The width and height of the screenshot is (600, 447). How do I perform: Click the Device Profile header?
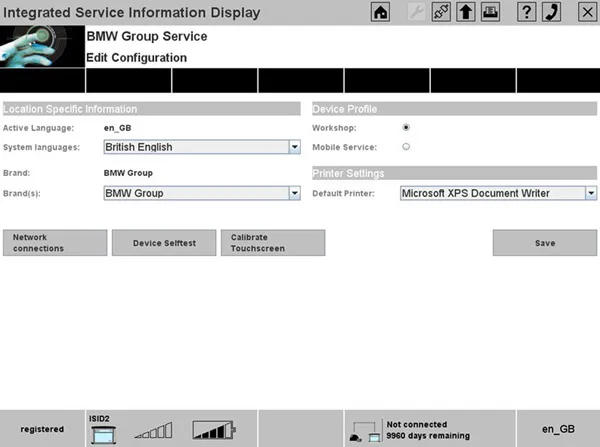(455, 109)
